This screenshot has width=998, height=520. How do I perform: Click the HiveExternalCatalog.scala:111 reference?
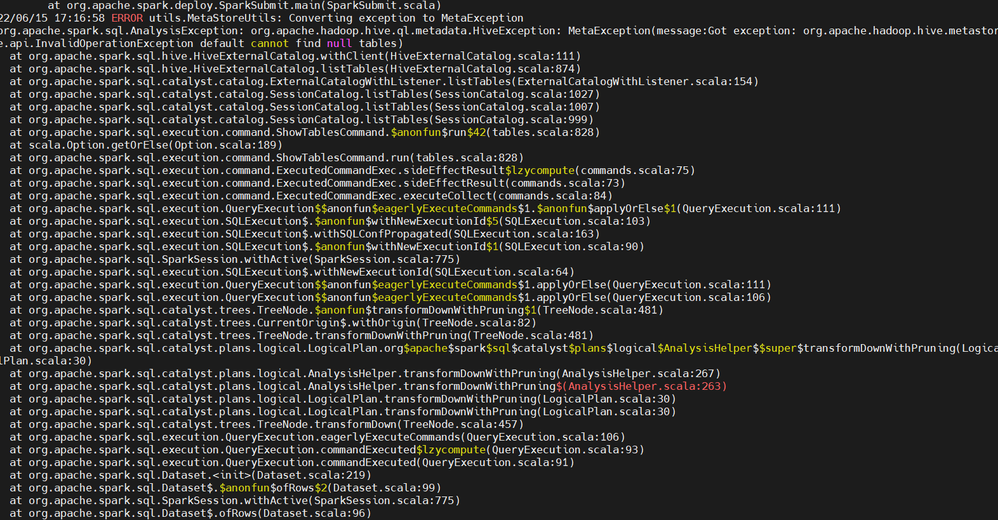tap(482, 56)
